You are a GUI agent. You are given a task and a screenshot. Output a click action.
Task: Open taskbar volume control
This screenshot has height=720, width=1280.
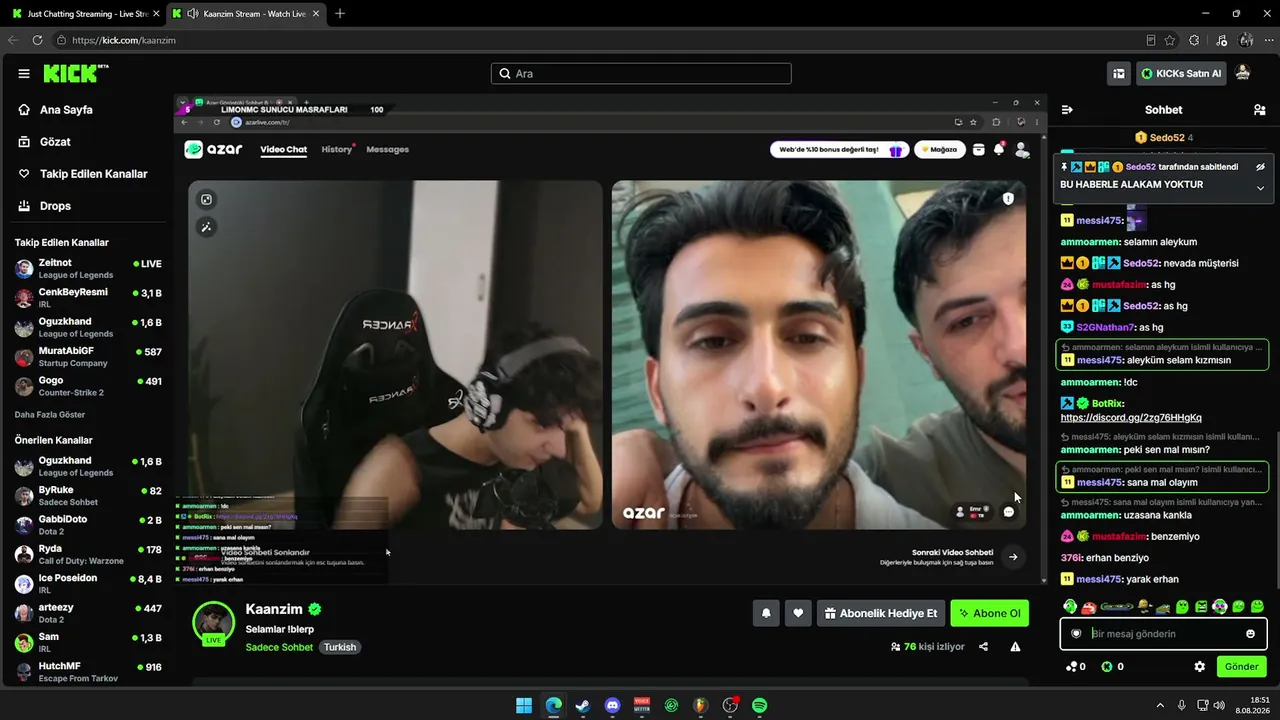(1219, 706)
